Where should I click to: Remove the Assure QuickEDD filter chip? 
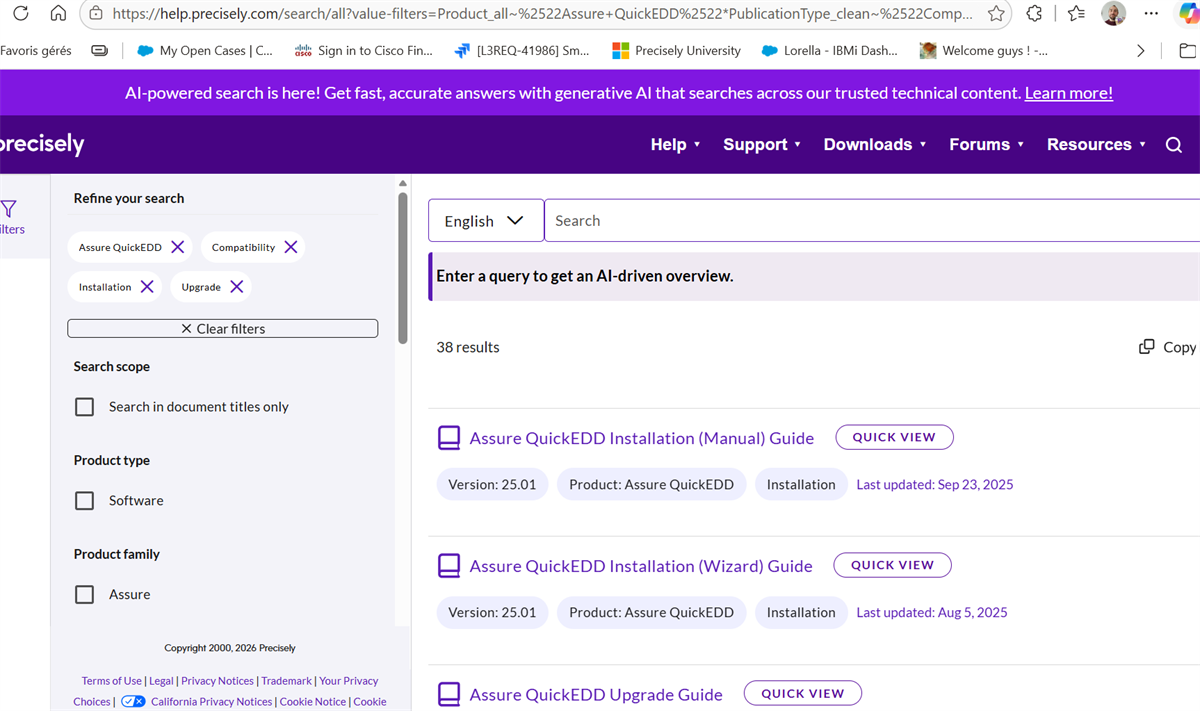177,247
